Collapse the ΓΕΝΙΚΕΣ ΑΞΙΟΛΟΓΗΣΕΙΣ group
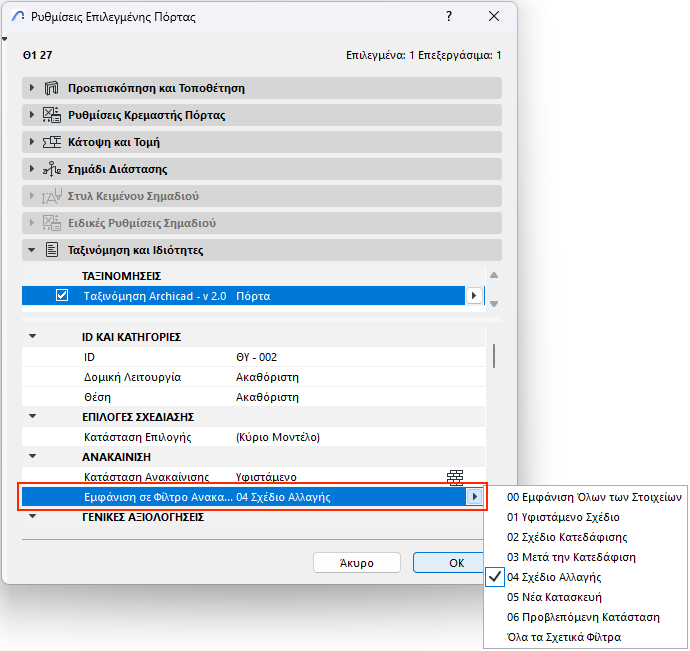Image resolution: width=690 pixels, height=651 pixels. 33,516
